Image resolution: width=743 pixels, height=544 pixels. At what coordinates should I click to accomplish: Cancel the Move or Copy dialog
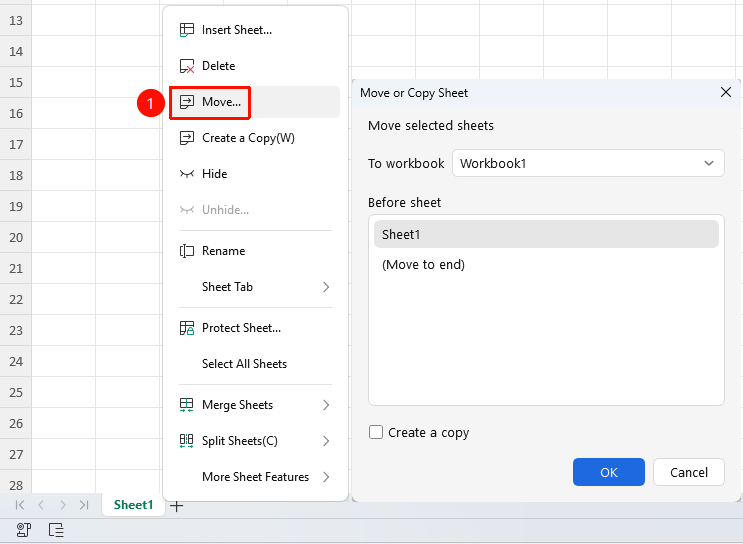pos(689,472)
